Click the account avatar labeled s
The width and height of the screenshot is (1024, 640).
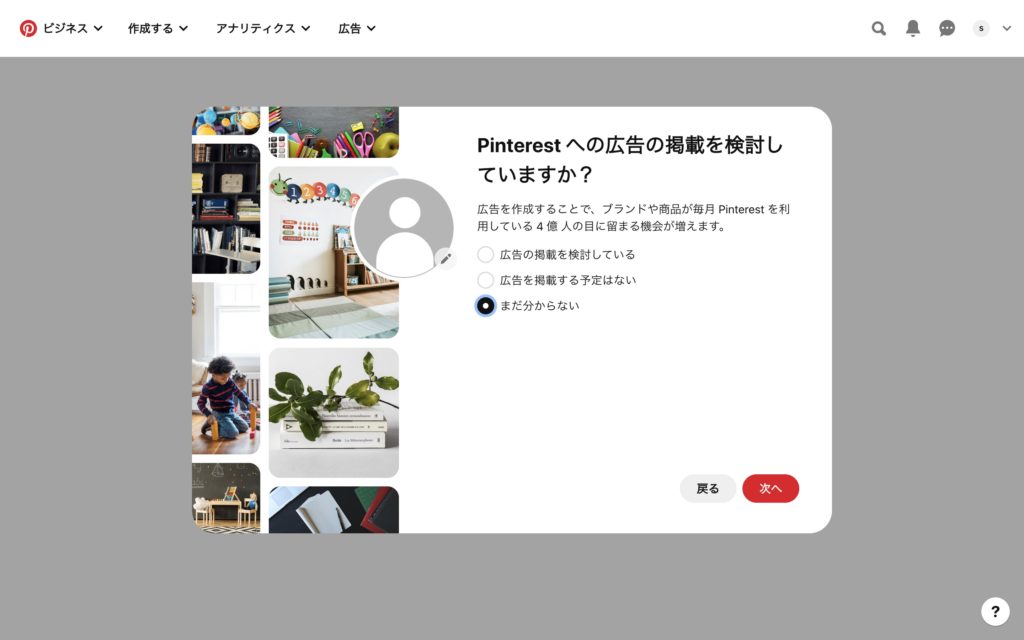980,28
